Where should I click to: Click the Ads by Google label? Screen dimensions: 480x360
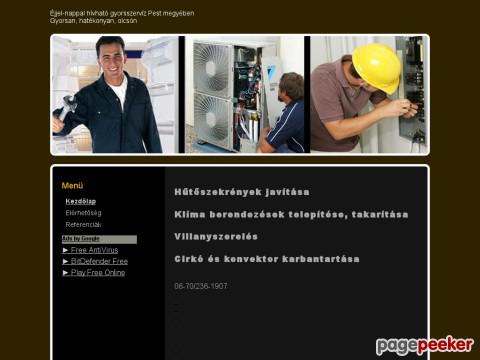(x=81, y=239)
